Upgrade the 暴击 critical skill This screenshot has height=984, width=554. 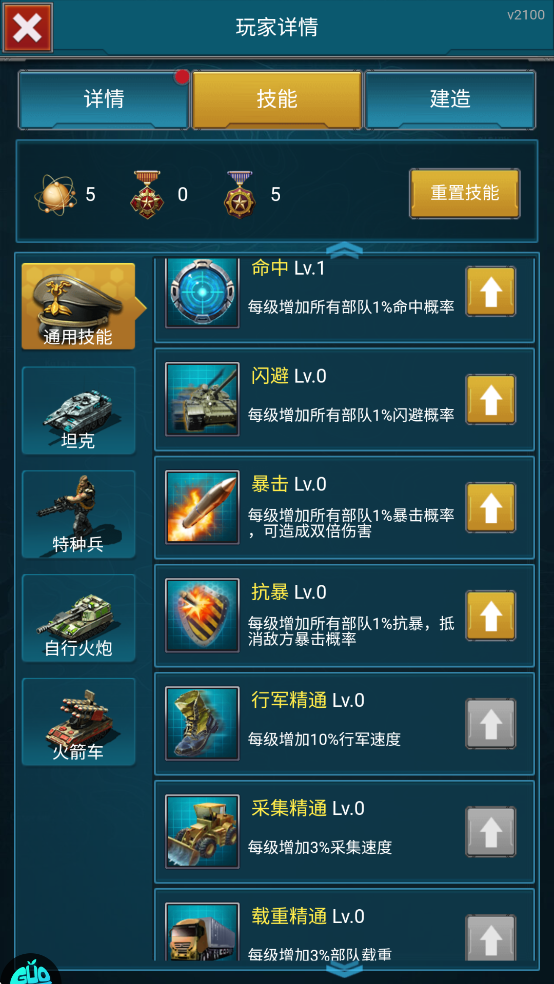491,507
